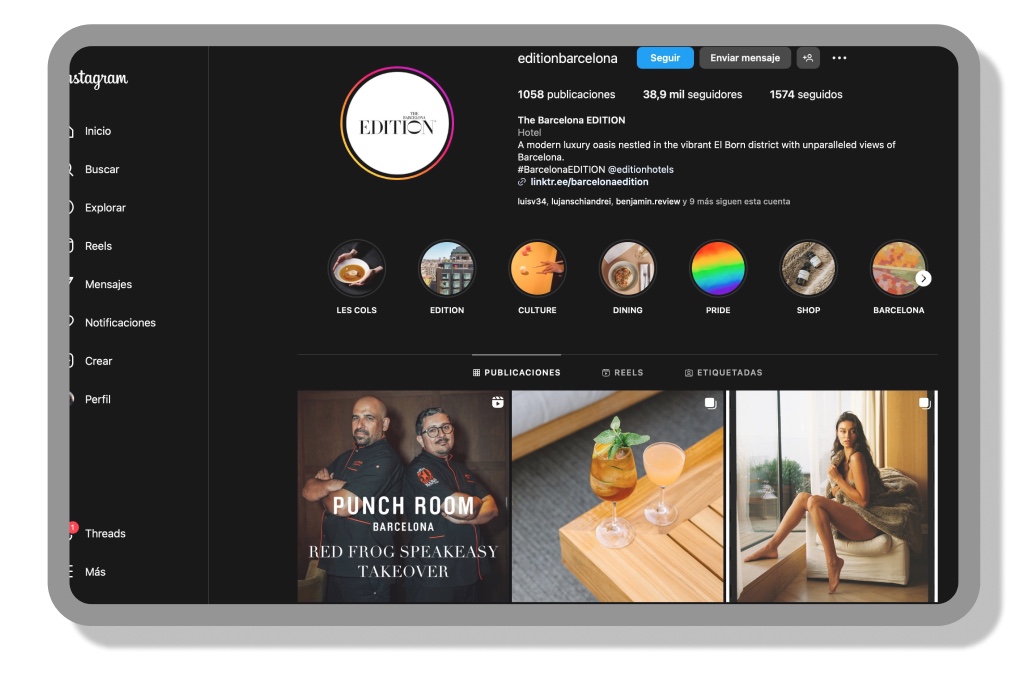1032x690 pixels.
Task: Go to Explorar in the sidebar
Action: [105, 208]
